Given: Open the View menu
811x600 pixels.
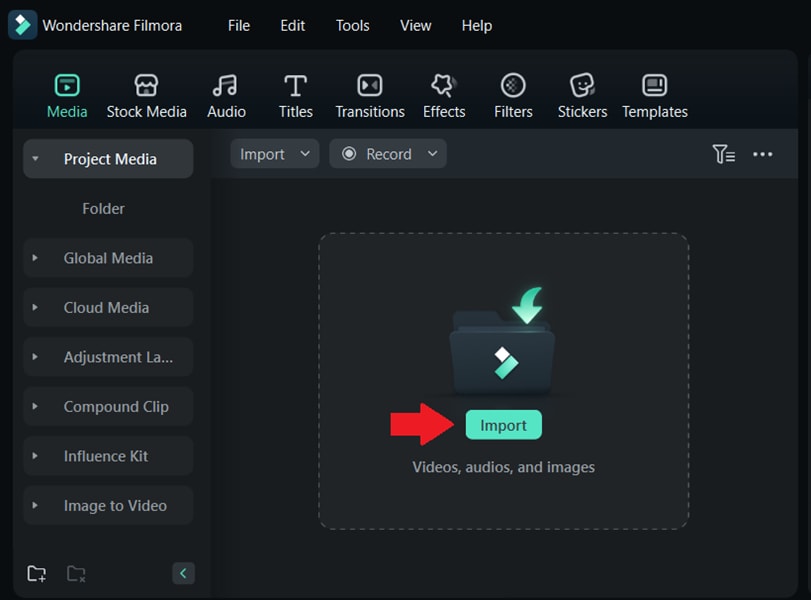Looking at the screenshot, I should pyautogui.click(x=415, y=25).
